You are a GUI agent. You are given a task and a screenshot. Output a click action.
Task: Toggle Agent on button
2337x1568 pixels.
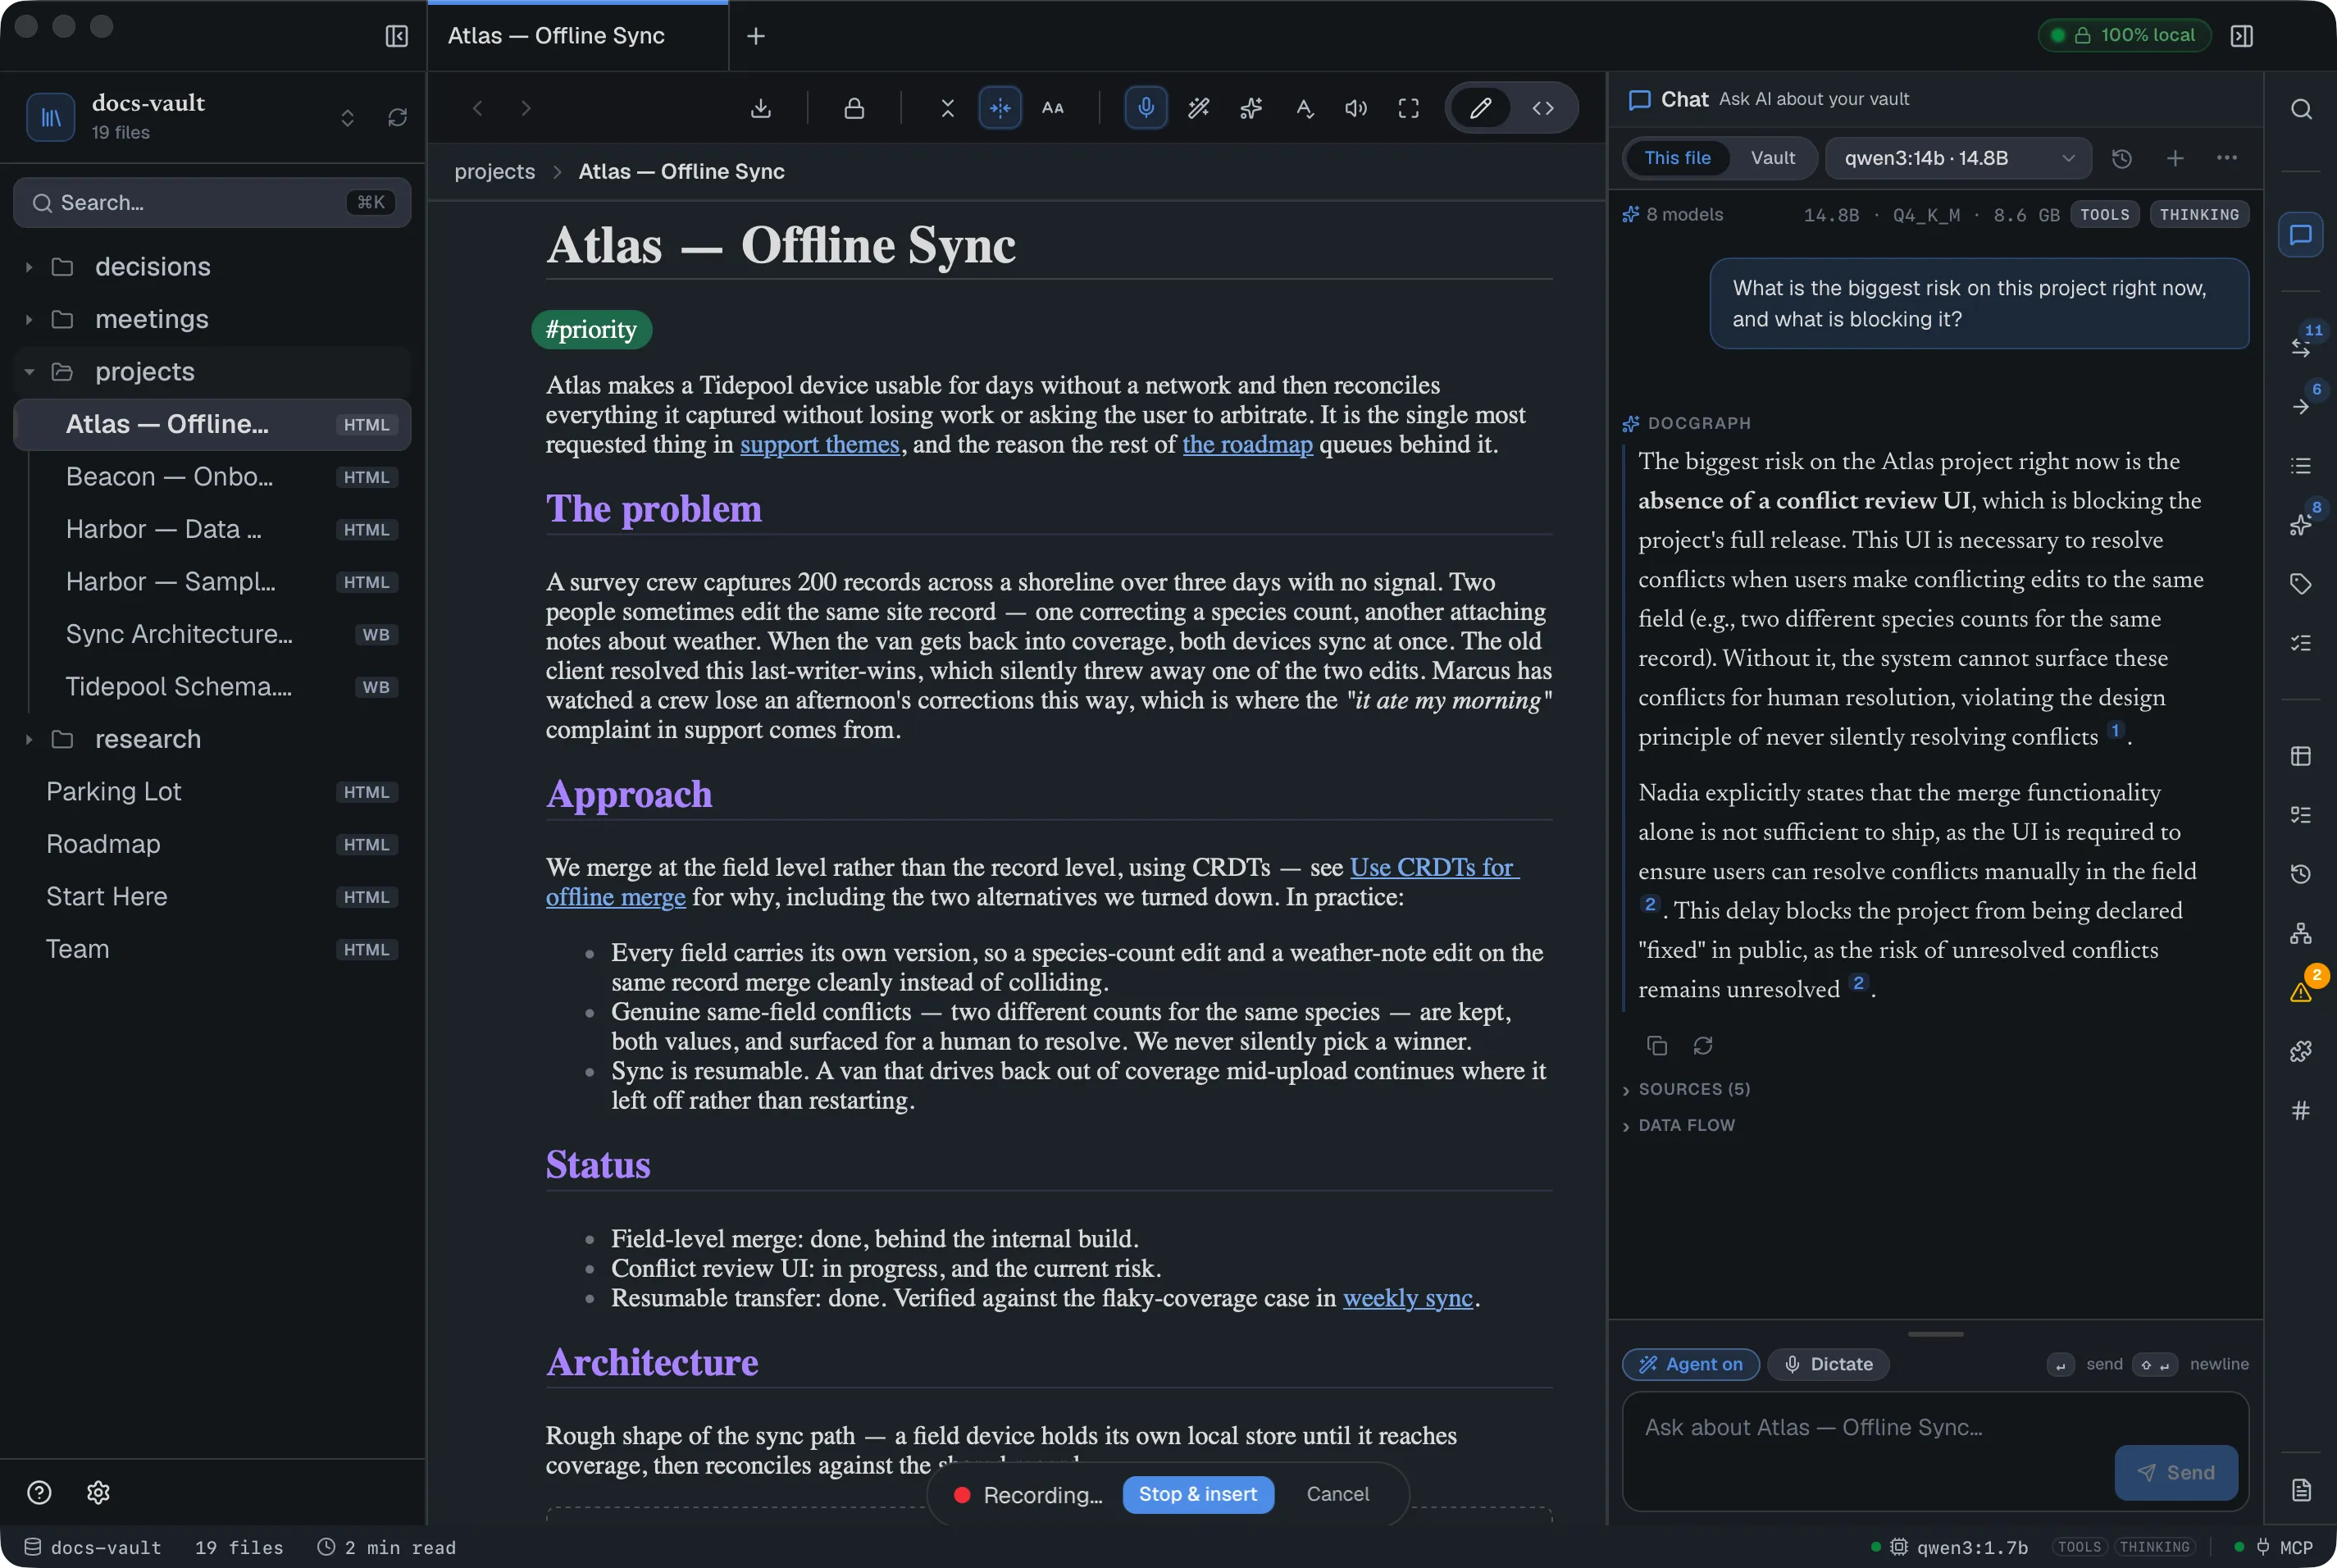pos(1690,1364)
